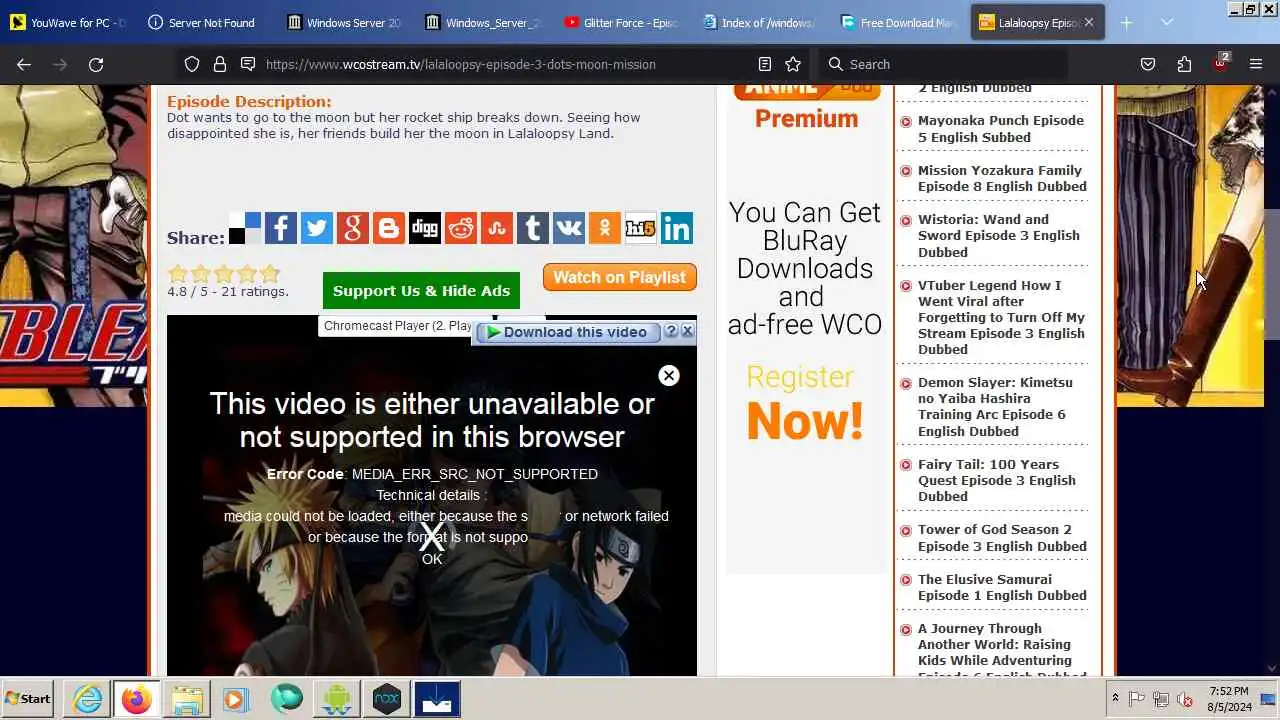Reload the current page
The height and width of the screenshot is (720, 1280).
[96, 64]
